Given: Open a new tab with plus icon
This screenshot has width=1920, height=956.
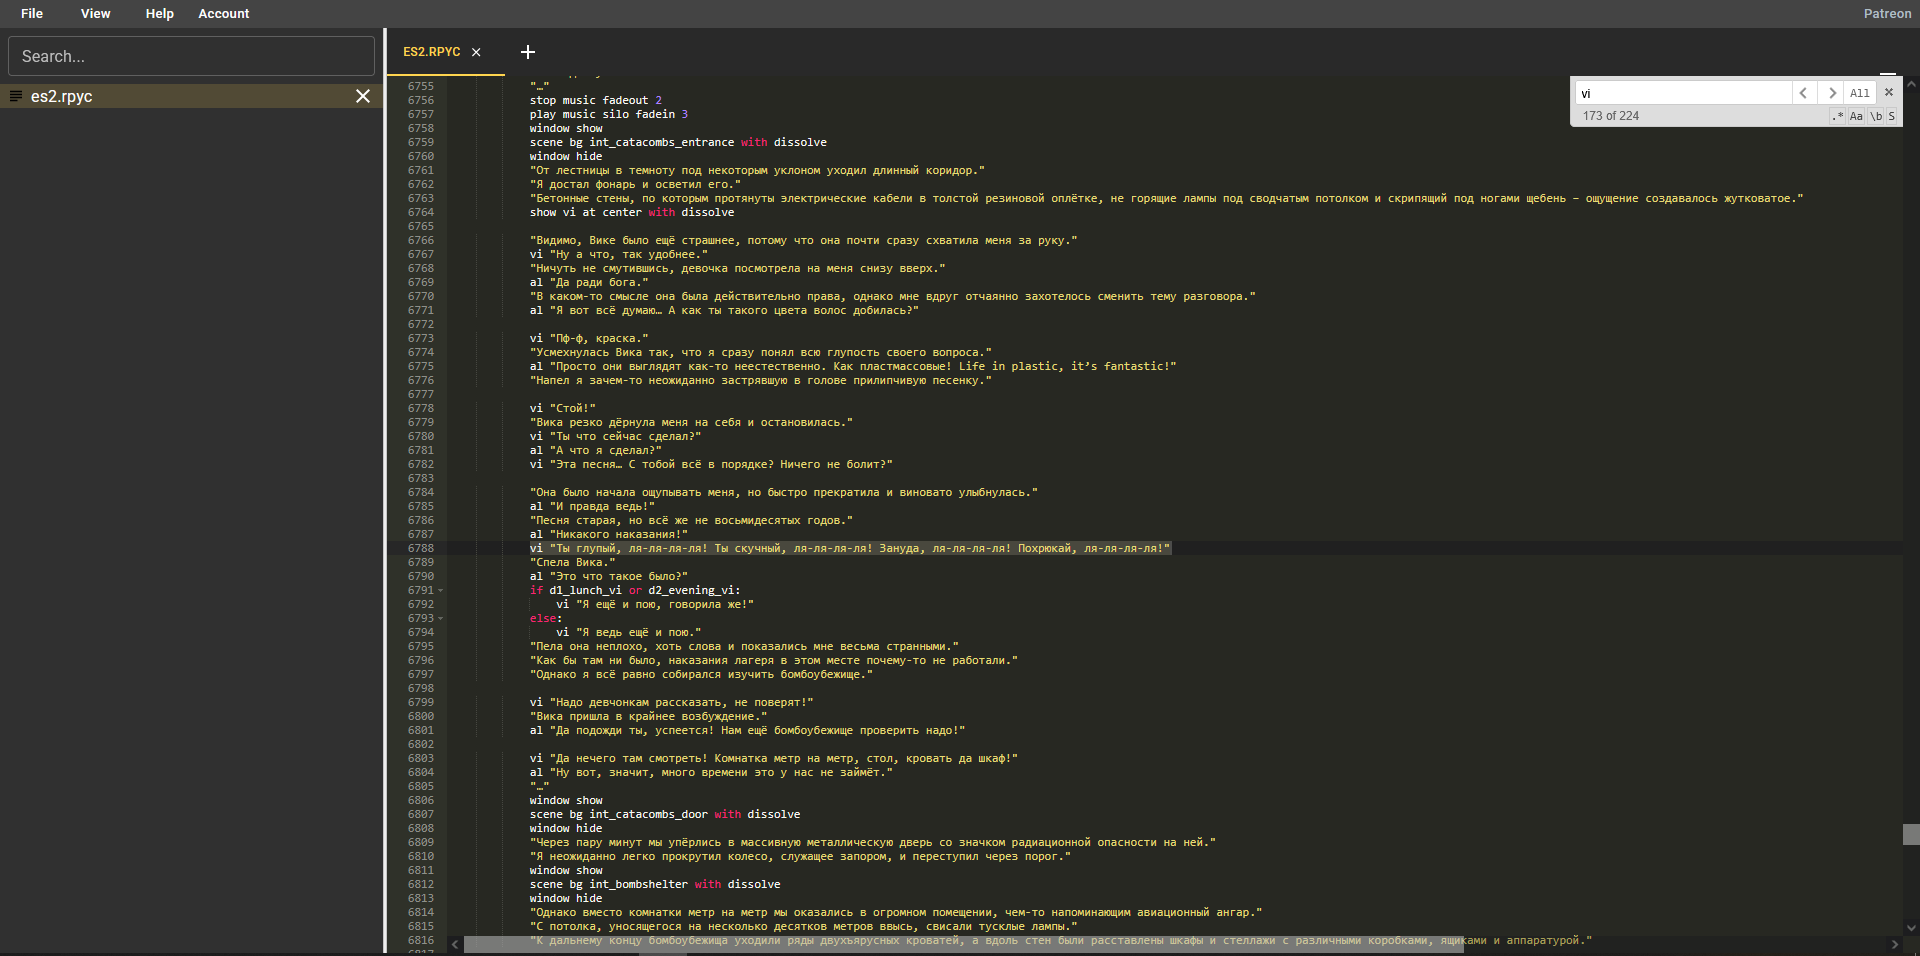Looking at the screenshot, I should tap(528, 52).
